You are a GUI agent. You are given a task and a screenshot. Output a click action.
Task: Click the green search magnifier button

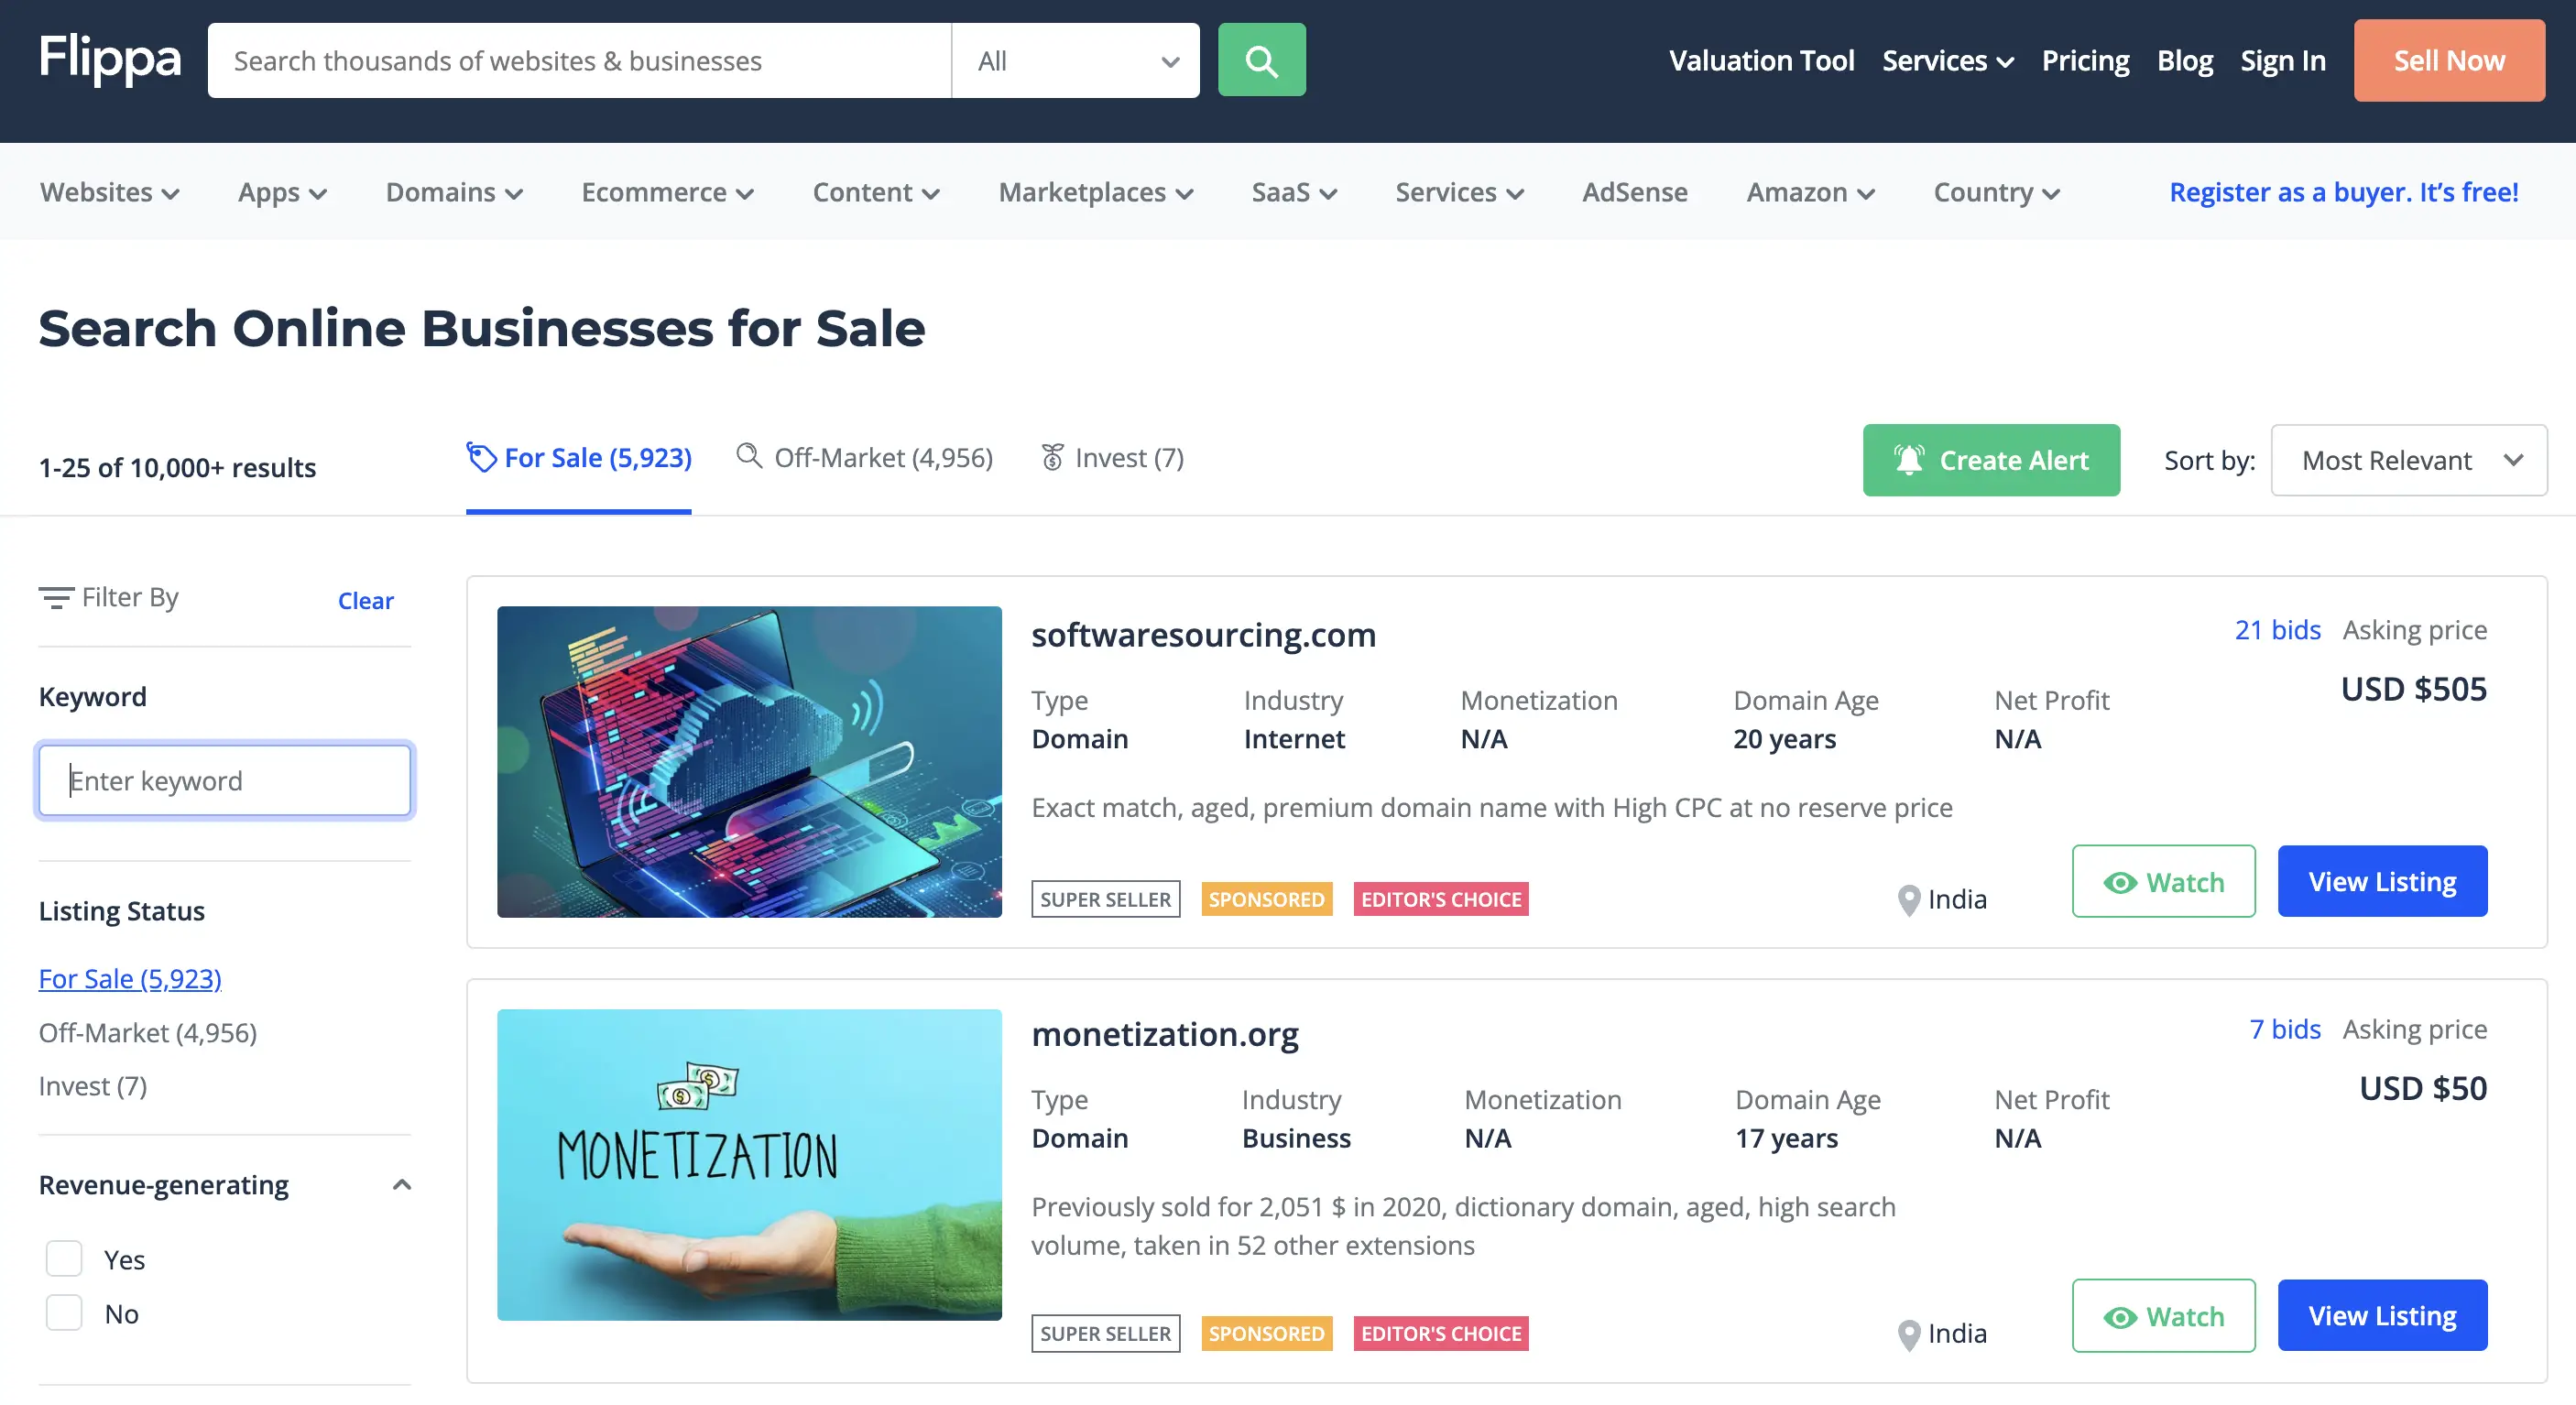(x=1261, y=60)
